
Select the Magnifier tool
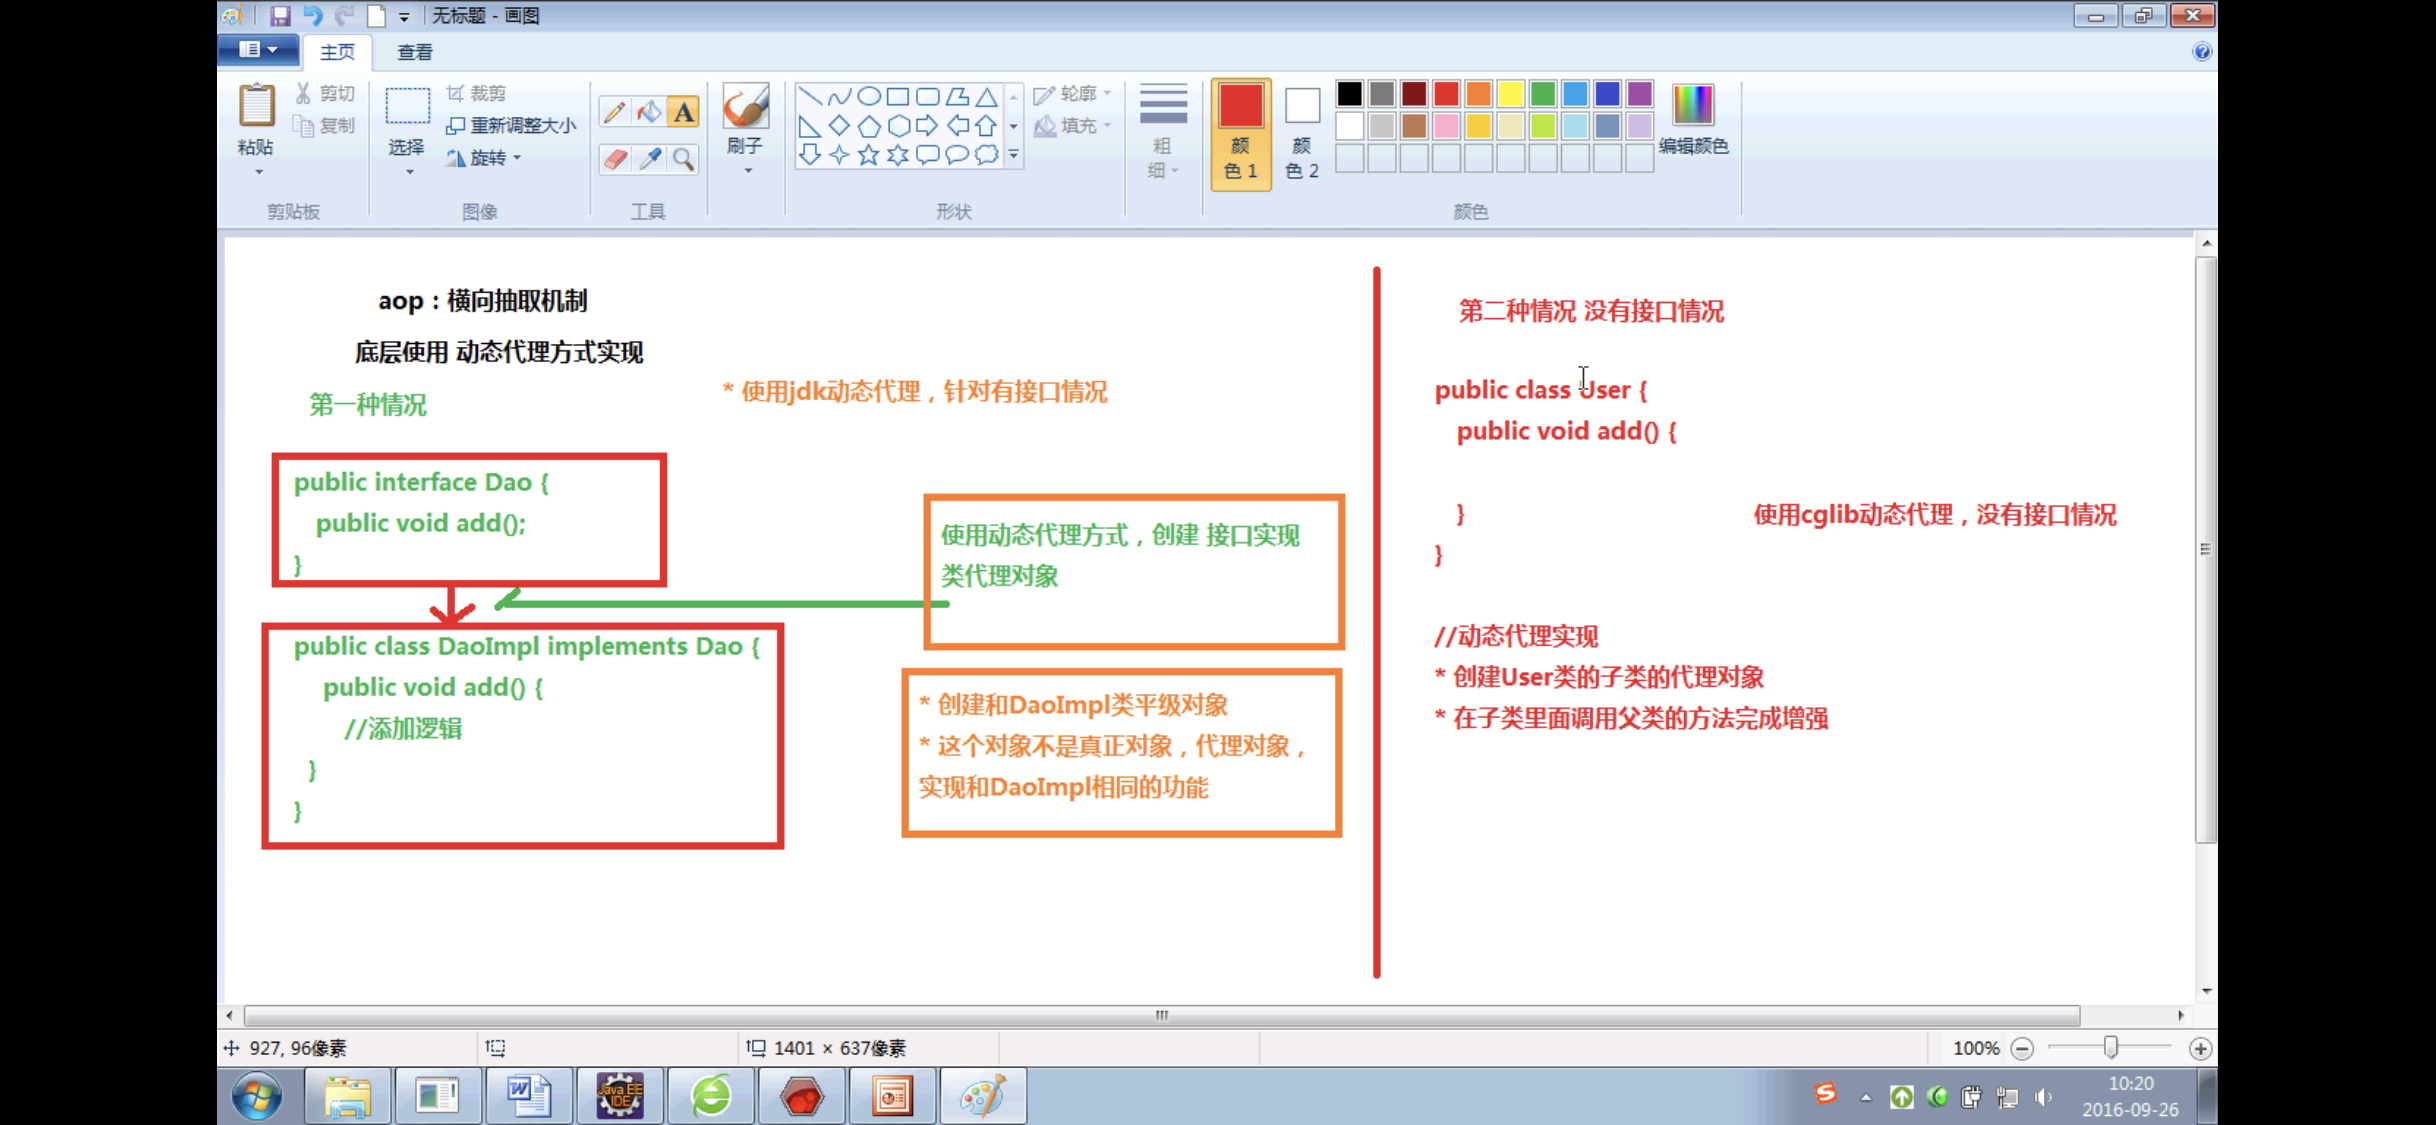(x=683, y=158)
